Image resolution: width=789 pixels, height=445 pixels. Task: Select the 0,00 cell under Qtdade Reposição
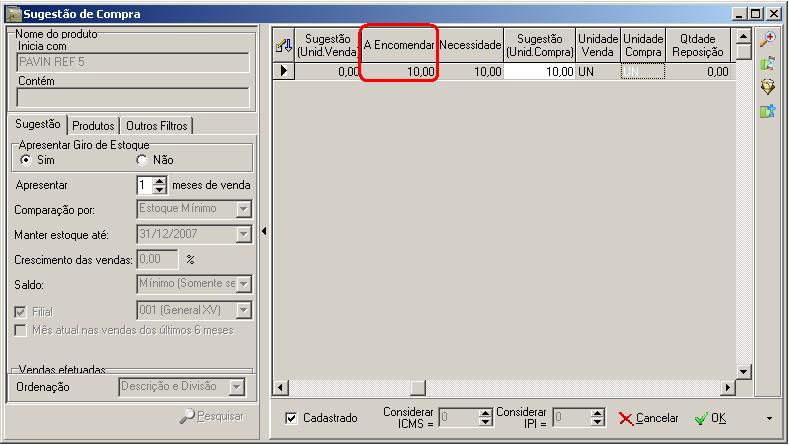click(697, 71)
